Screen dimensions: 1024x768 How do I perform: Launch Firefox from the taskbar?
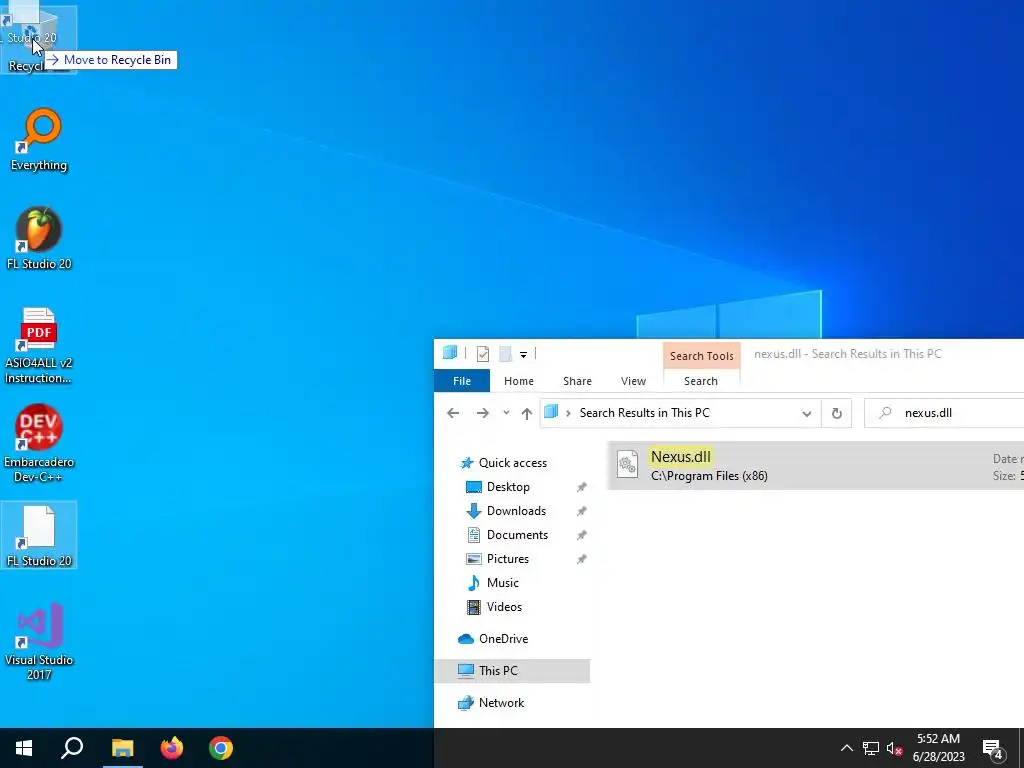(172, 748)
